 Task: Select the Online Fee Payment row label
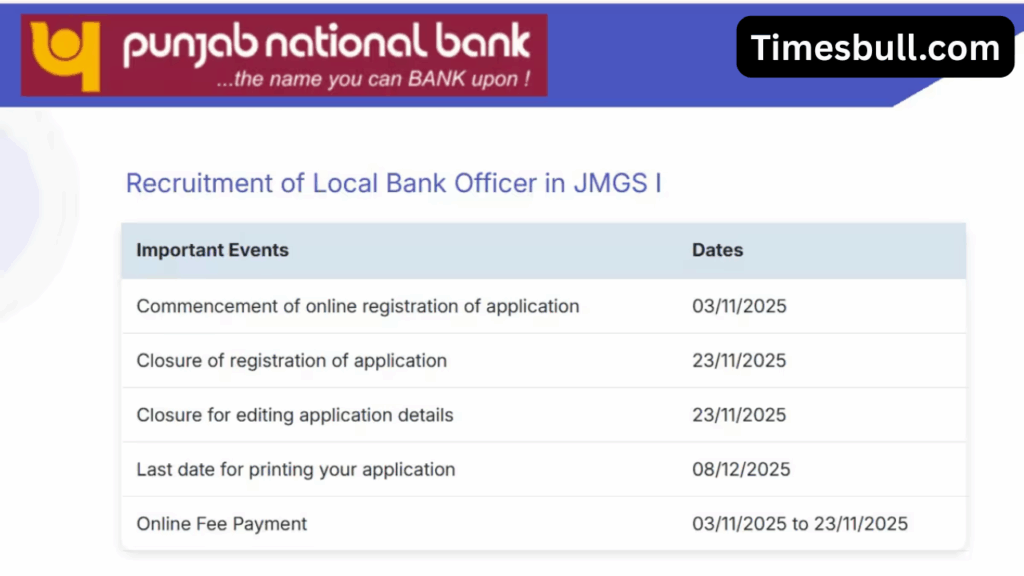[x=221, y=523]
